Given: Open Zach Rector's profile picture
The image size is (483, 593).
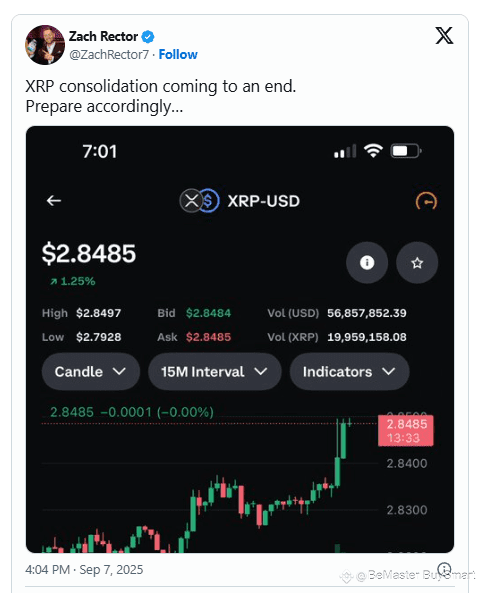Looking at the screenshot, I should (45, 45).
